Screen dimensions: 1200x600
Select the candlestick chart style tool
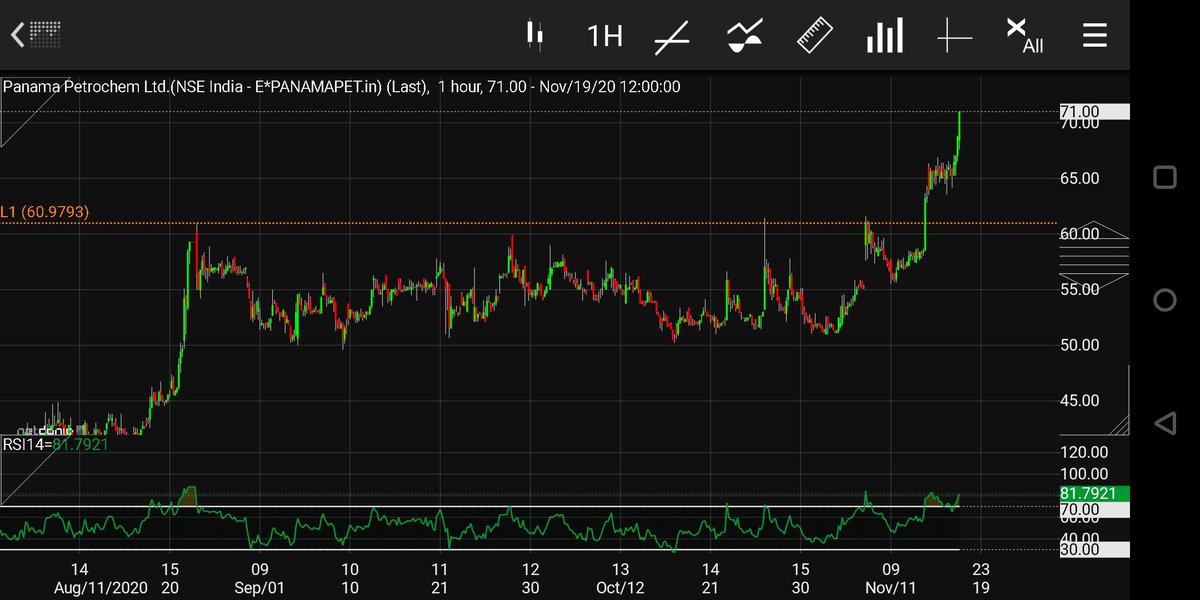(536, 35)
